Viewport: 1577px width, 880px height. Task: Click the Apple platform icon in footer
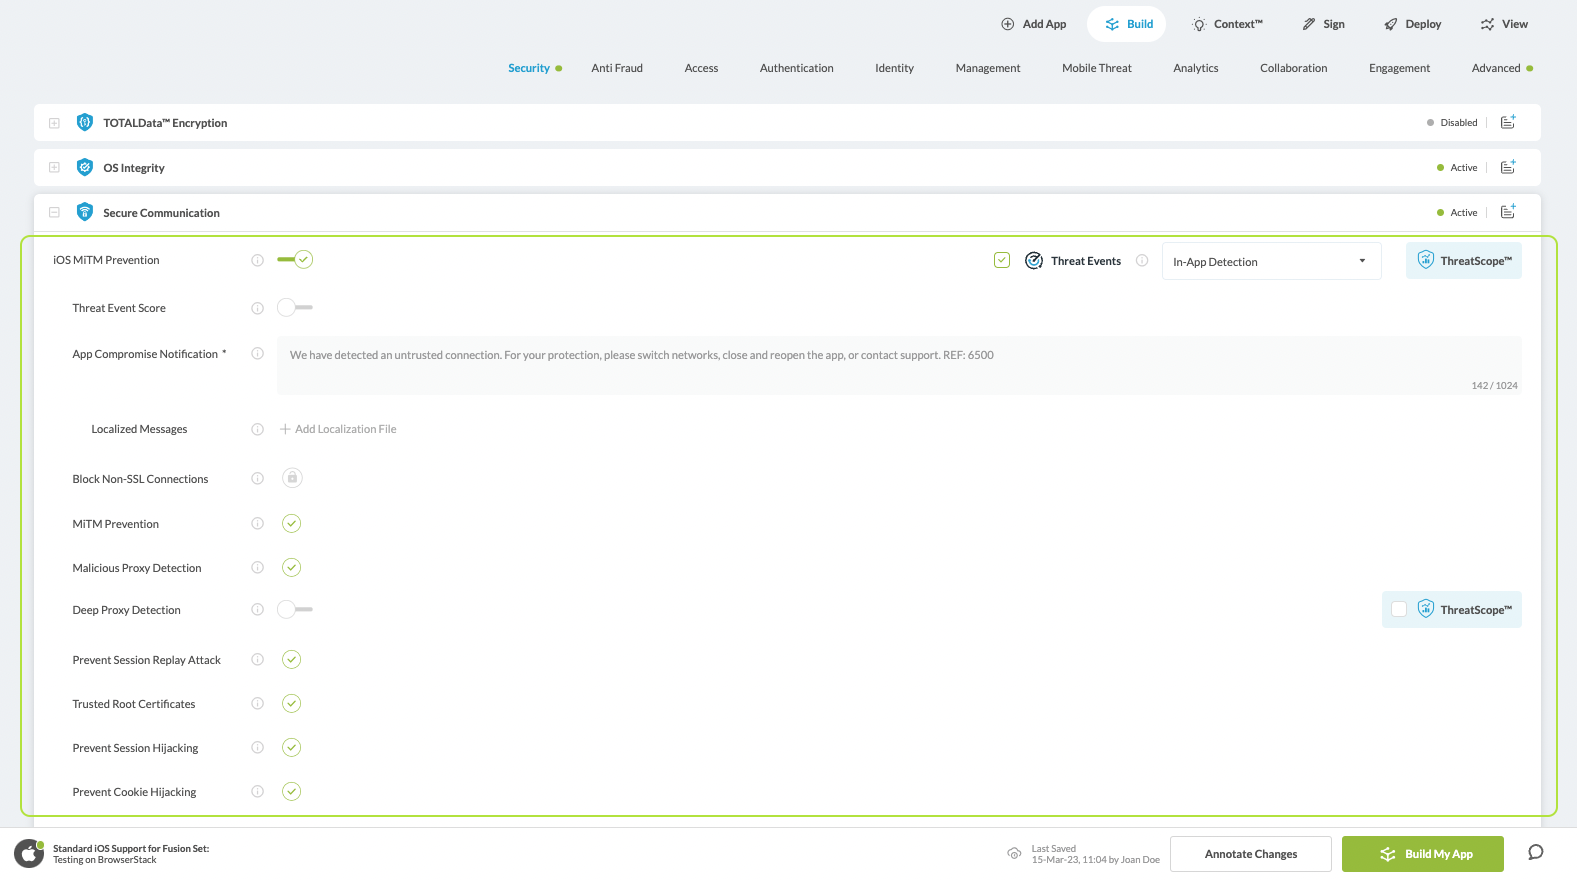click(x=29, y=854)
